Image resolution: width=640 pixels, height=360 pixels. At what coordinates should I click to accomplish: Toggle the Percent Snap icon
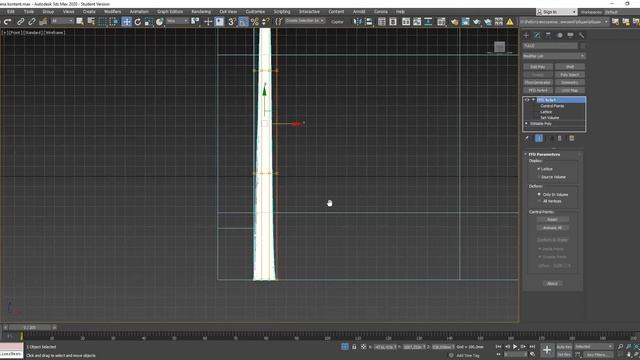(255, 22)
